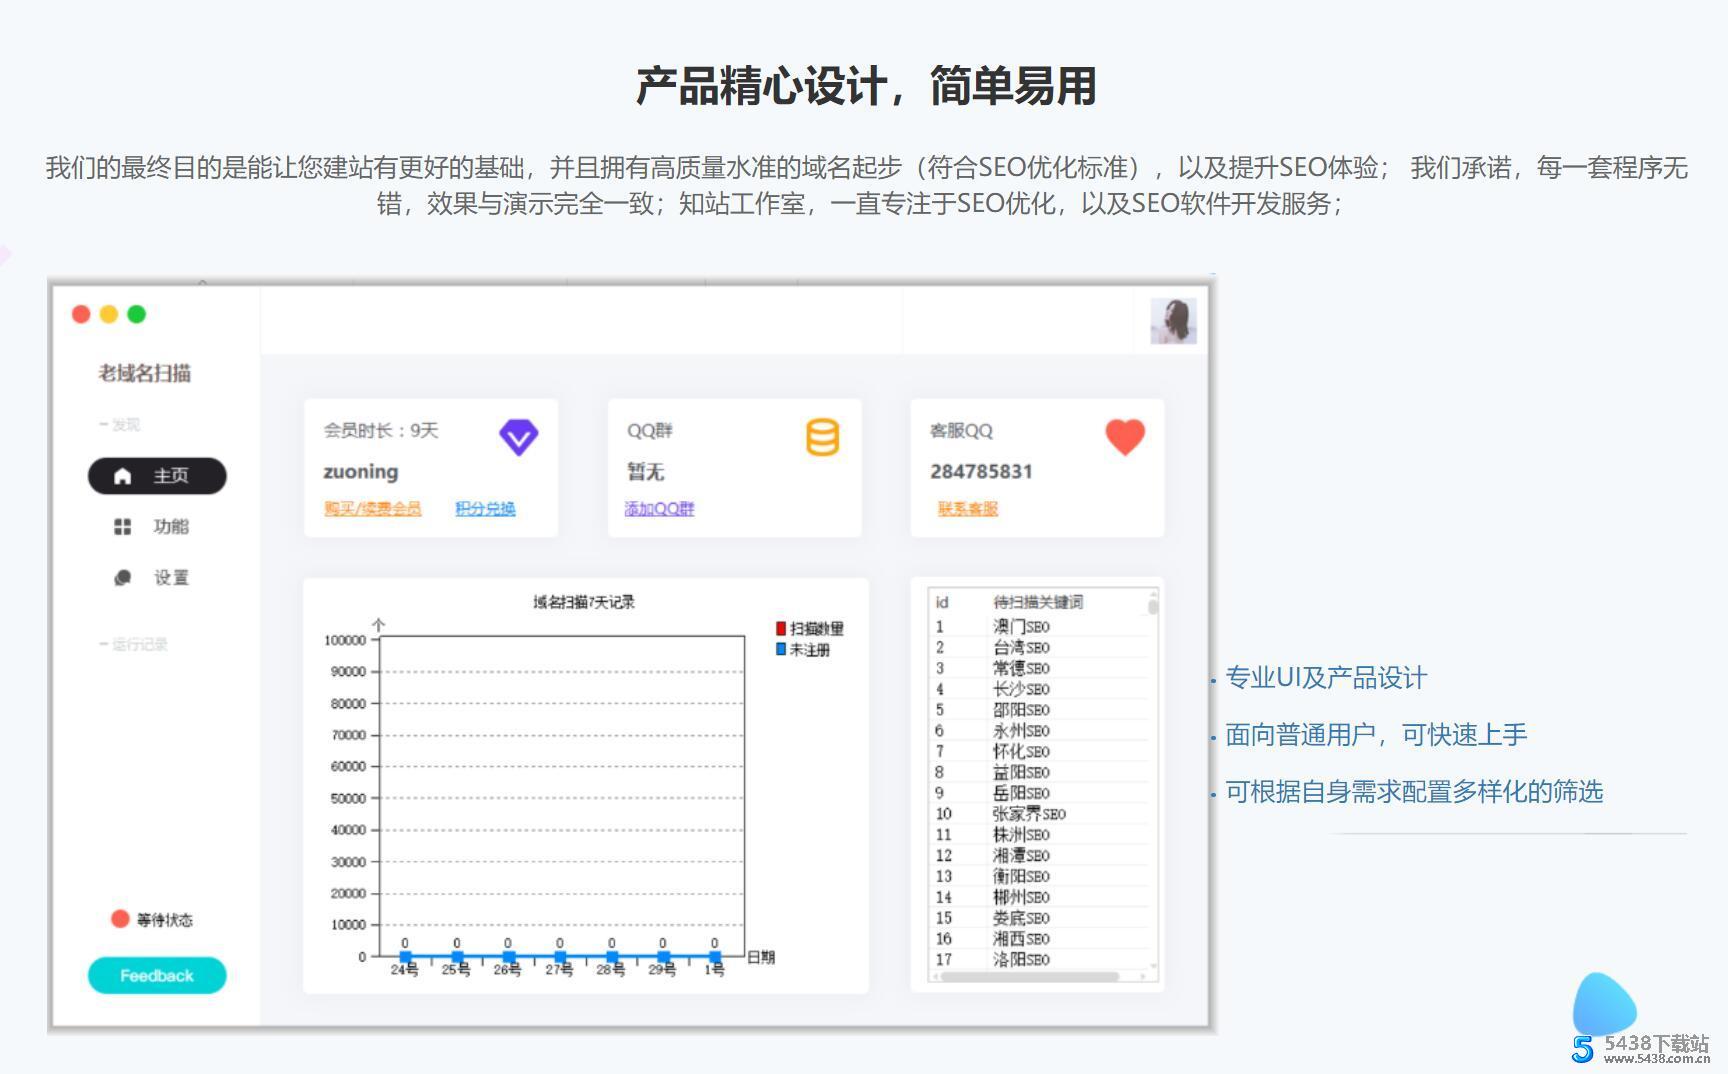This screenshot has height=1074, width=1728.
Task: Collapse the 发现 sidebar section
Action: pos(120,424)
